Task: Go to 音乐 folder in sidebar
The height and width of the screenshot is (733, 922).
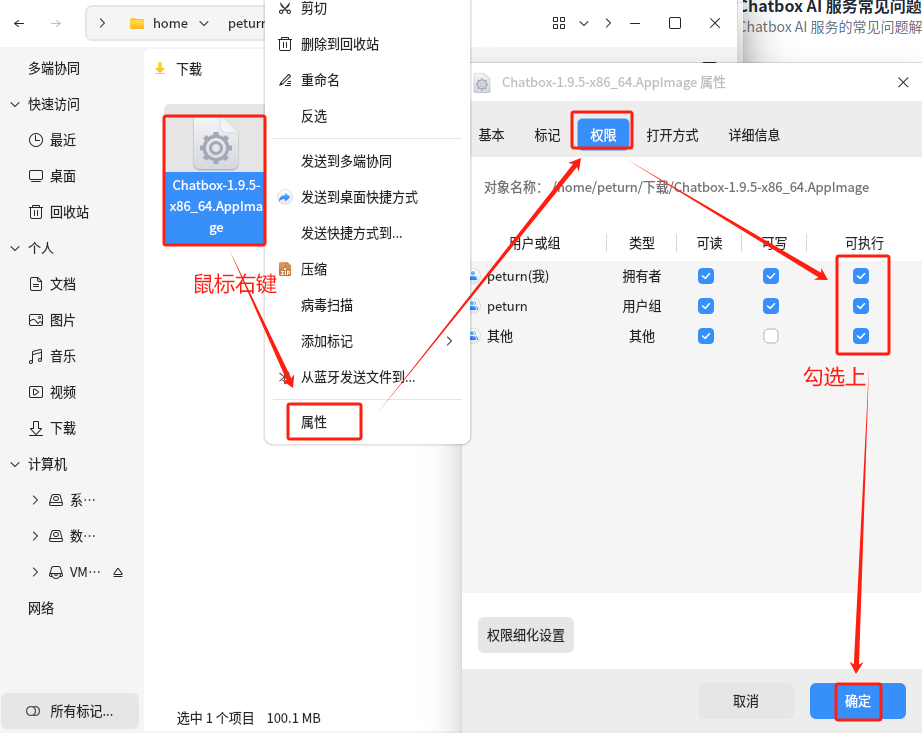Action: (x=63, y=356)
